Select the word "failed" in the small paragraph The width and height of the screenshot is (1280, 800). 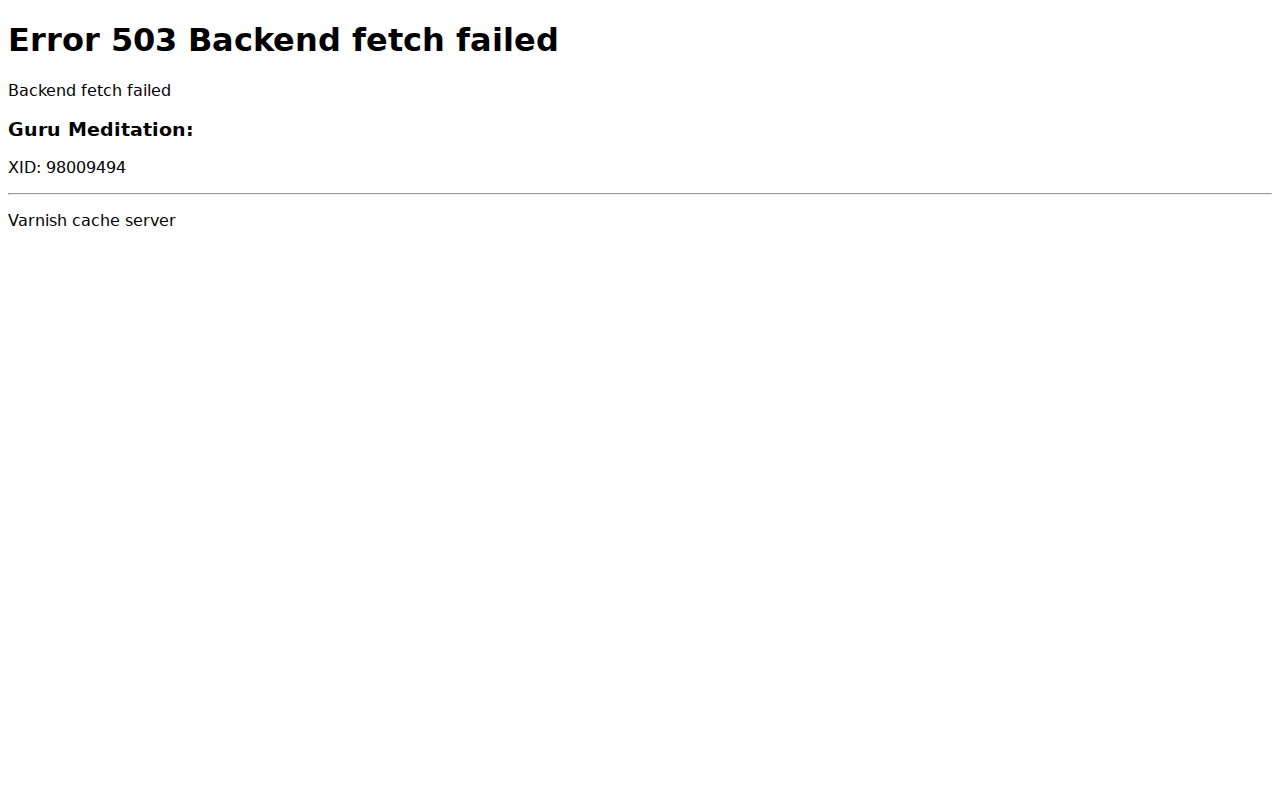pyautogui.click(x=149, y=90)
